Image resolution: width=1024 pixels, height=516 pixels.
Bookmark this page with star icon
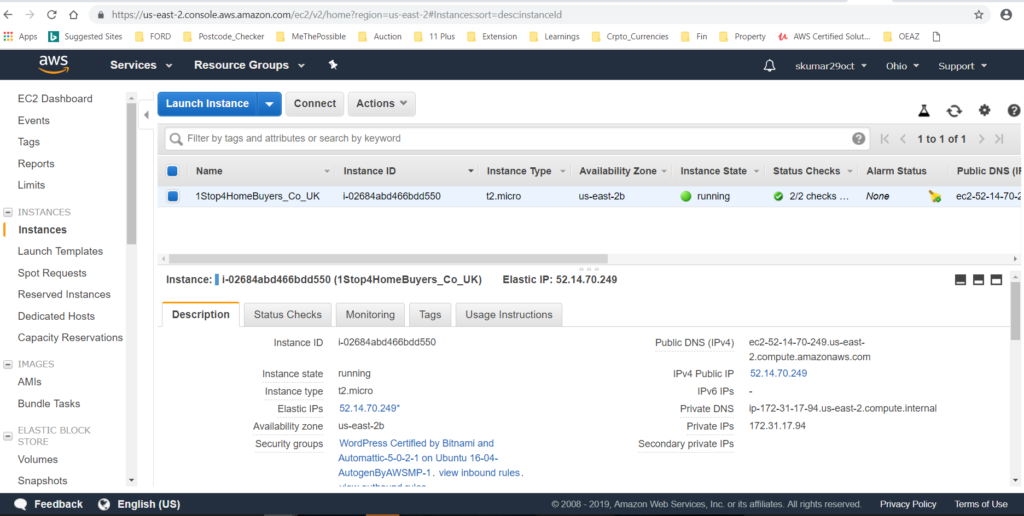[x=978, y=14]
